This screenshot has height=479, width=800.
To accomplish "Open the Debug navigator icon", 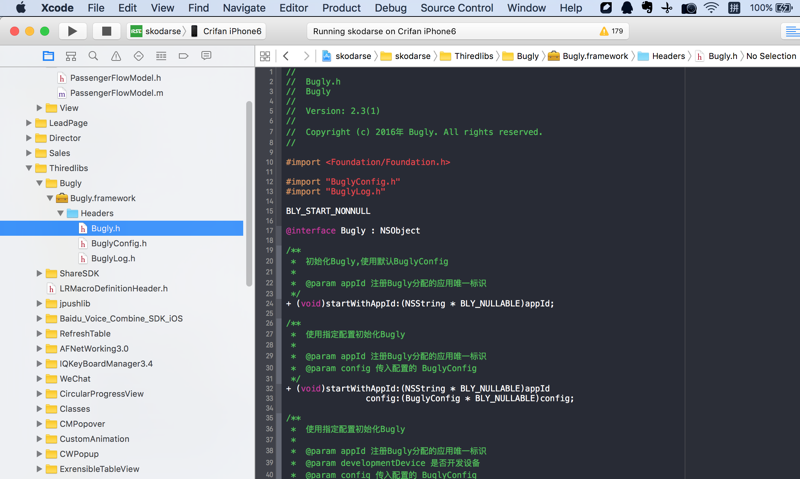I will click(161, 56).
